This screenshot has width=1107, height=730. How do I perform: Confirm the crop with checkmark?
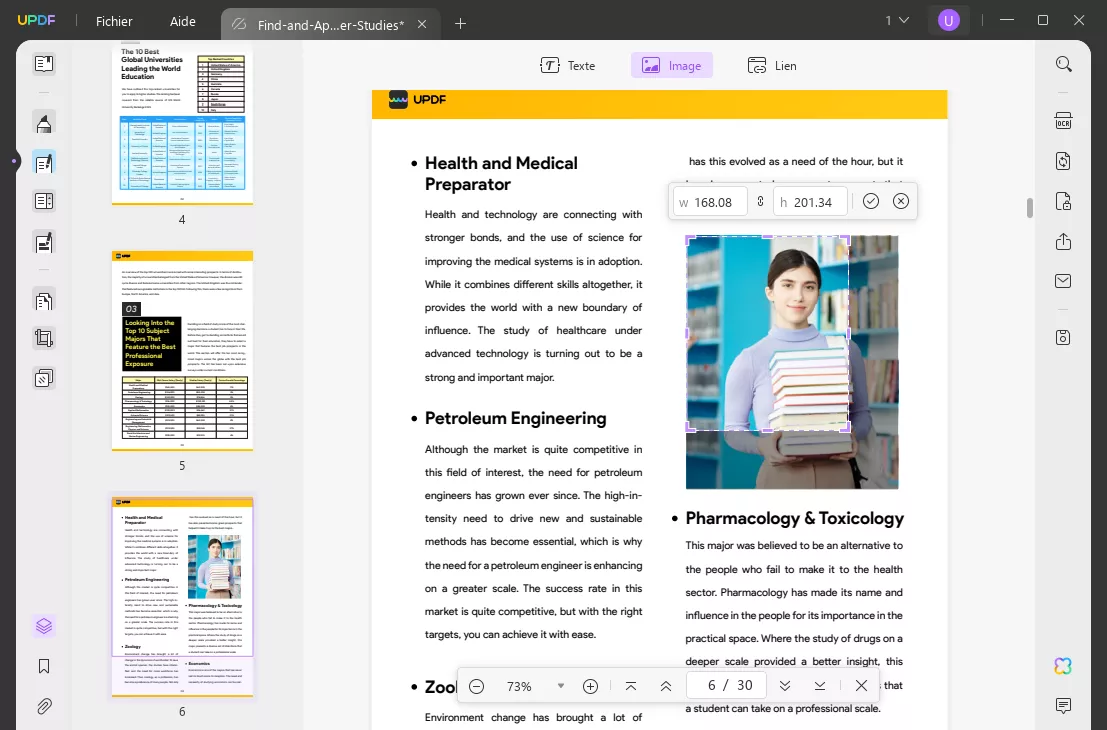870,201
